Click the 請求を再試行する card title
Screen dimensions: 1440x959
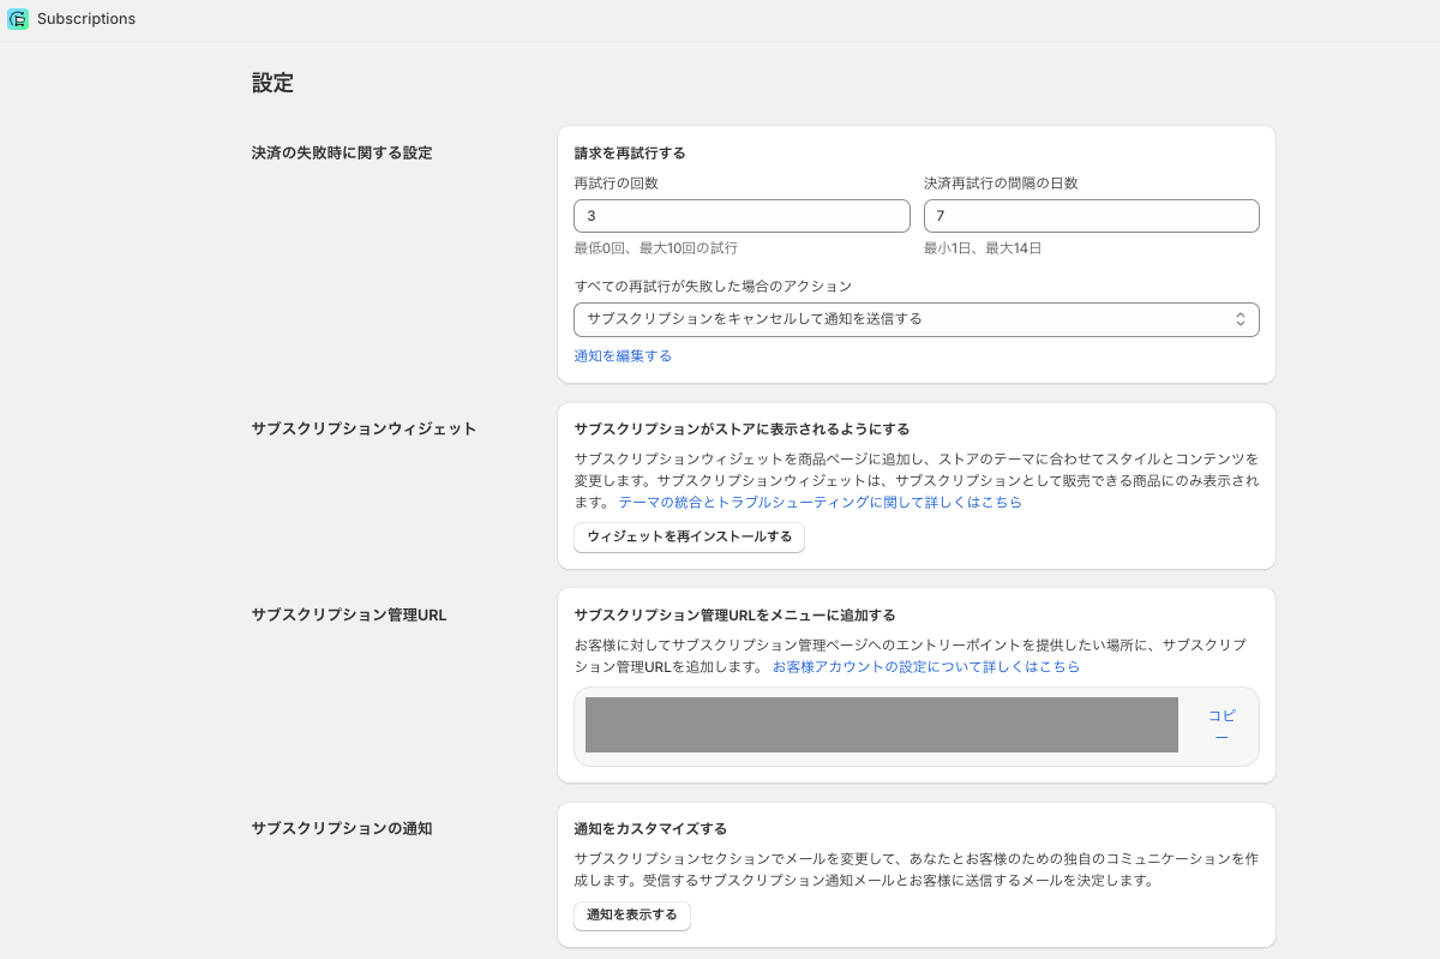coord(629,153)
